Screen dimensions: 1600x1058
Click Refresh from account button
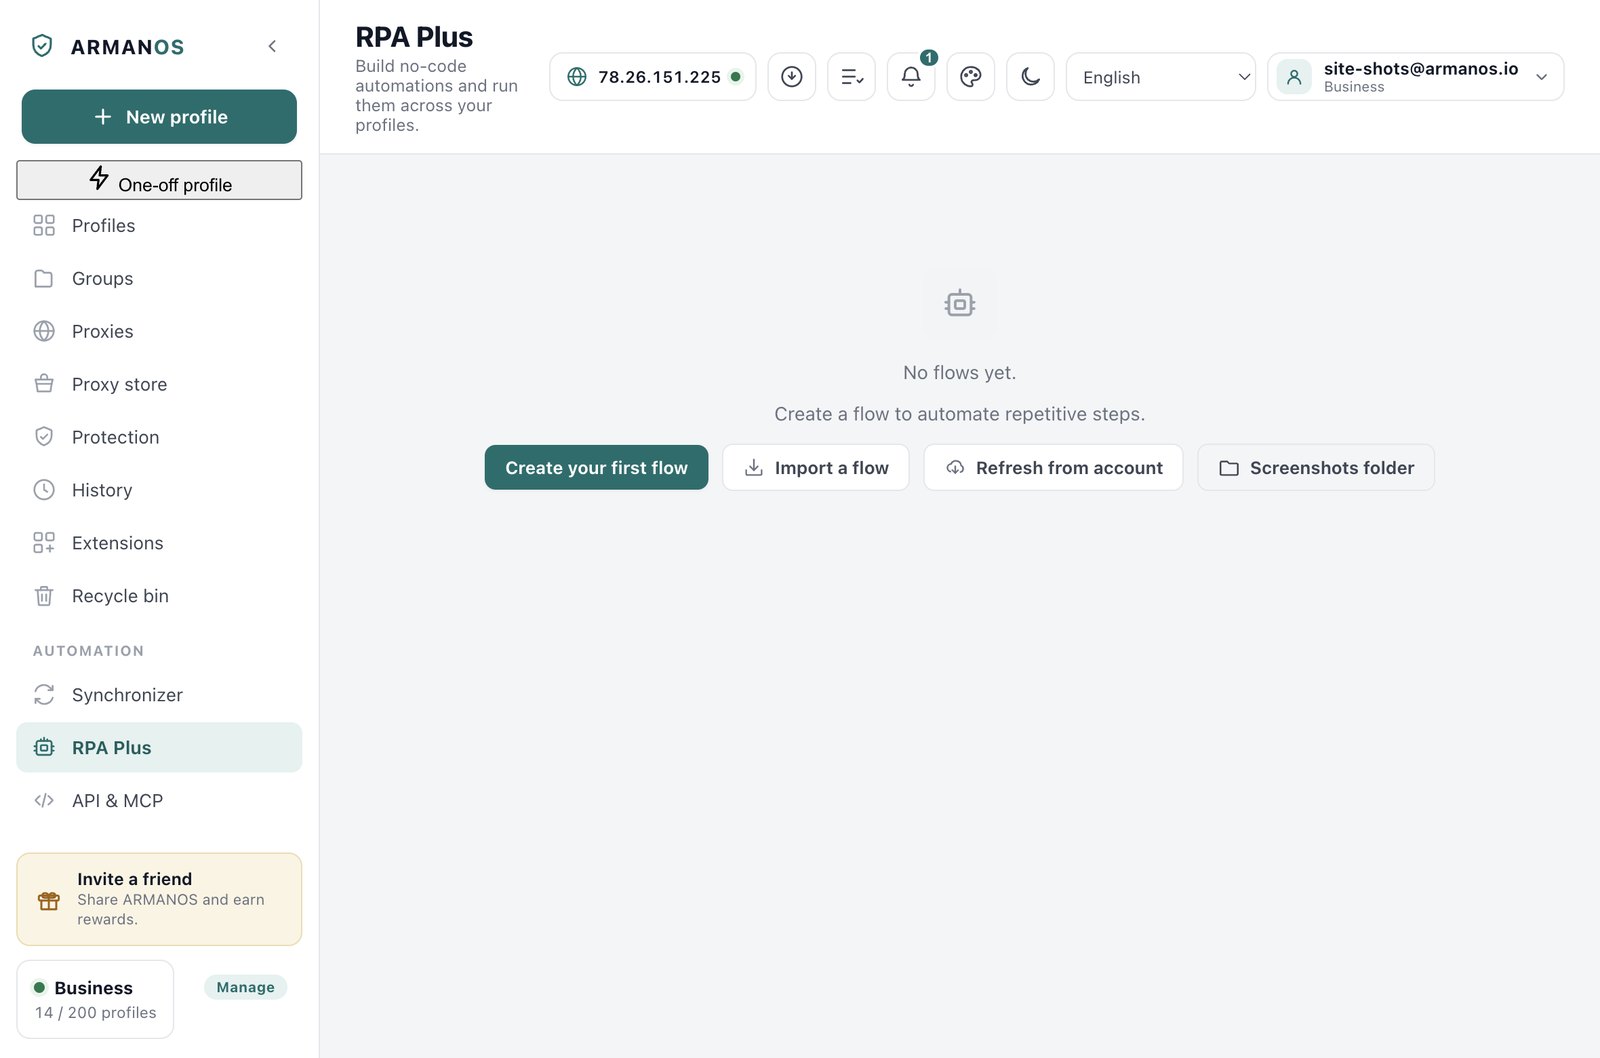(x=1054, y=468)
